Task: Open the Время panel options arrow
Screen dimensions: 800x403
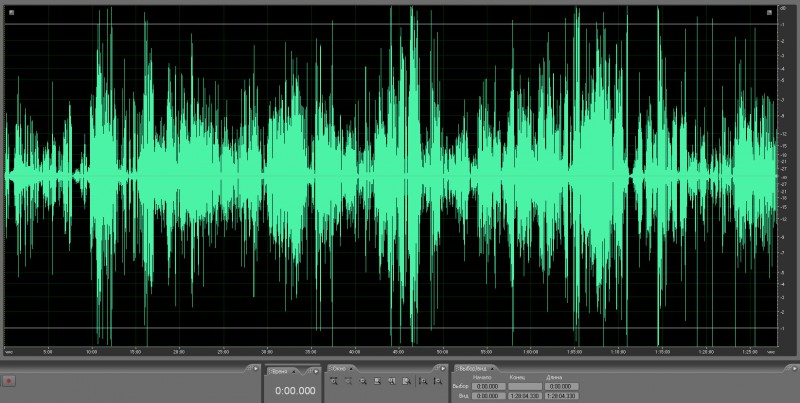Action: point(316,371)
